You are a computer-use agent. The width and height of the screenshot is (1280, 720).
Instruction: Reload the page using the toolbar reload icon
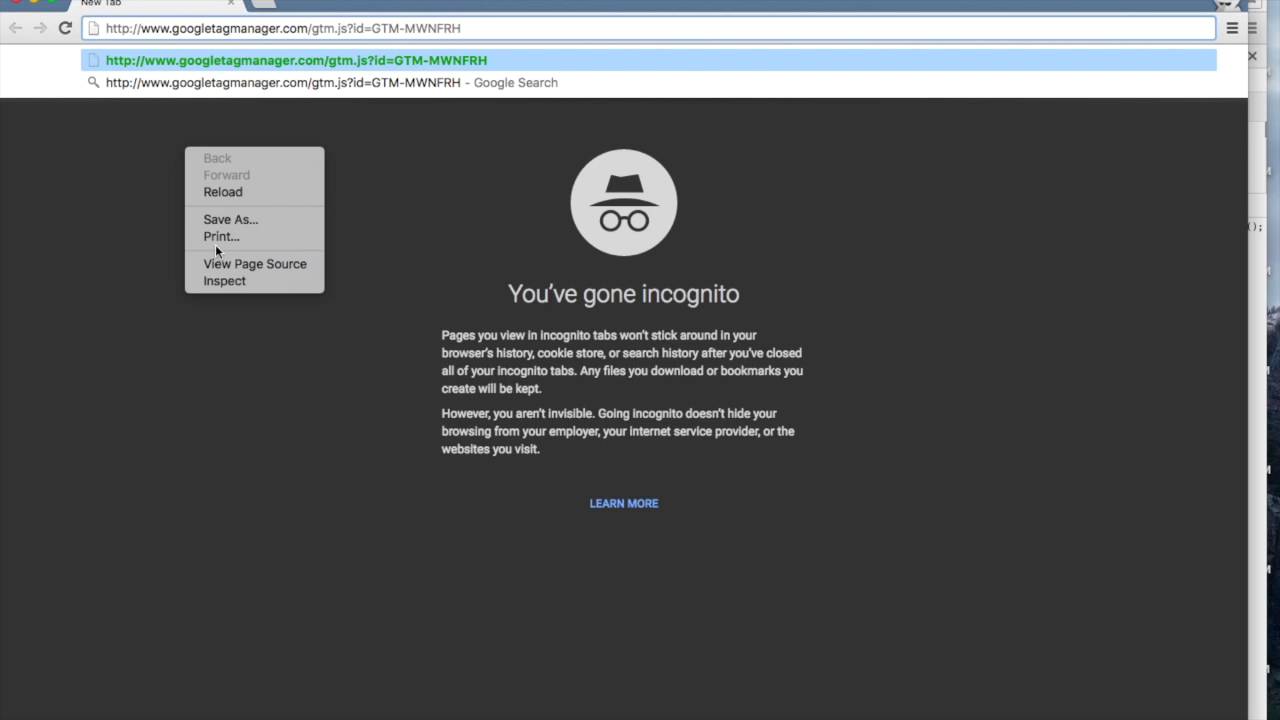(65, 28)
